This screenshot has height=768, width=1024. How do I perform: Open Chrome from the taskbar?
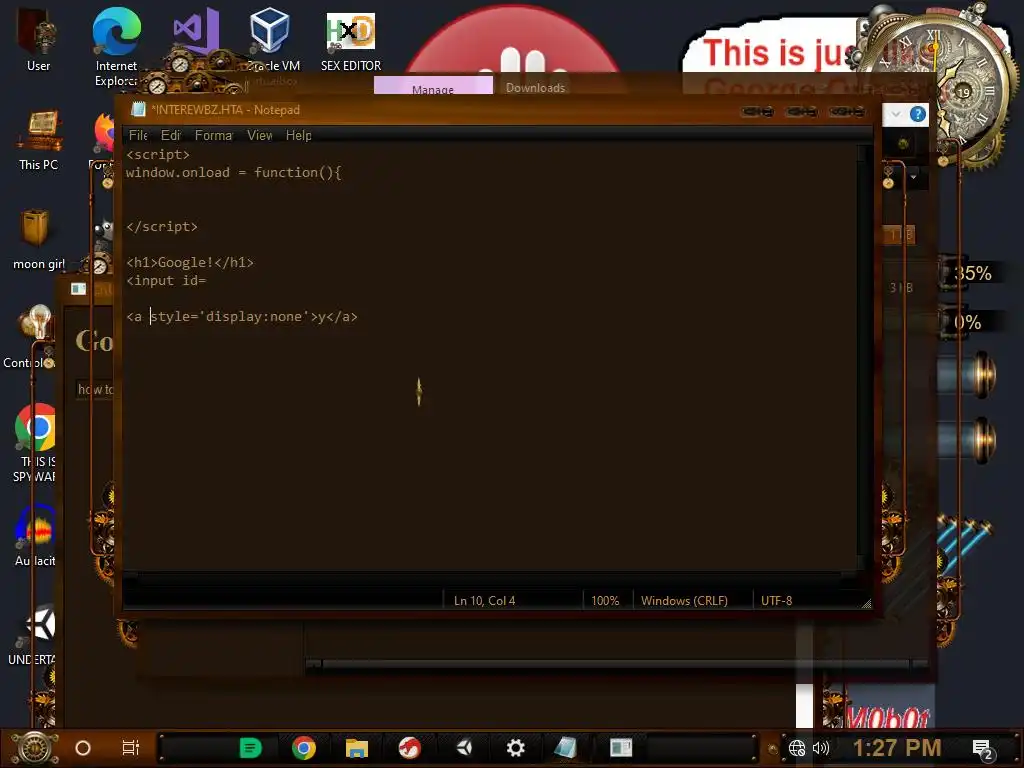pos(304,748)
